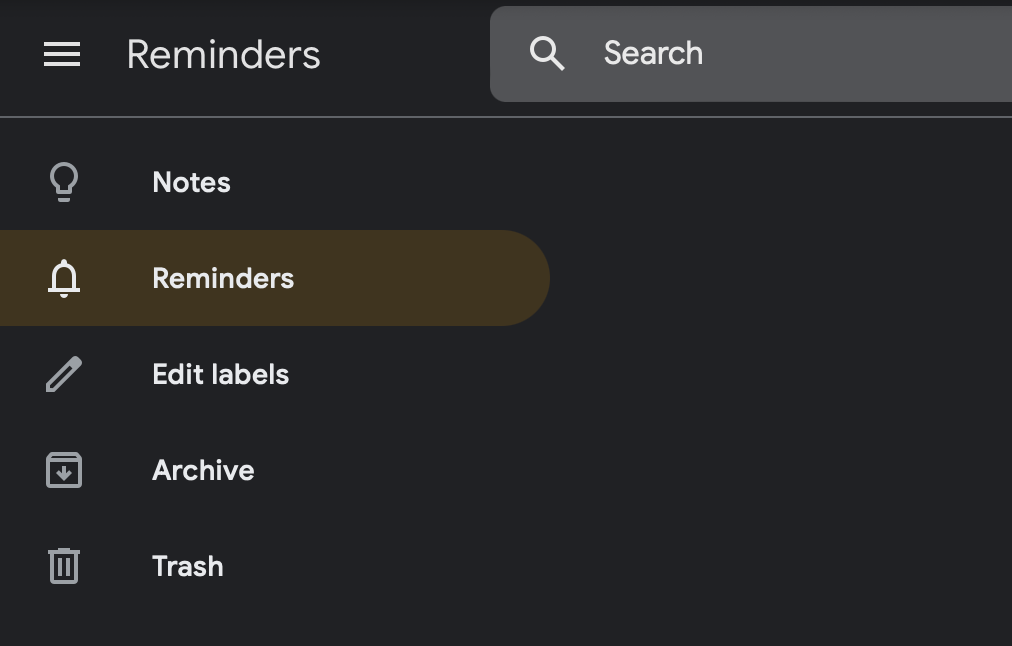Click the pencil Edit labels icon
This screenshot has width=1012, height=646.
click(64, 374)
